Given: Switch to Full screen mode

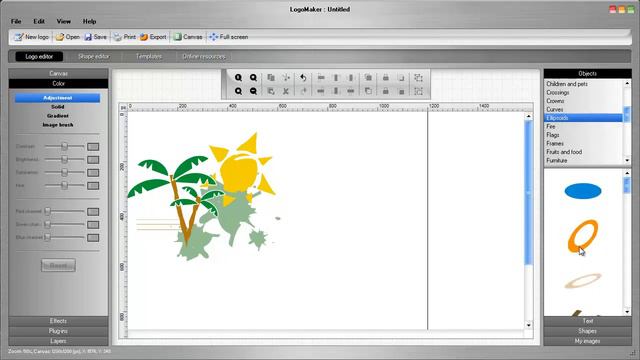Looking at the screenshot, I should pyautogui.click(x=229, y=37).
